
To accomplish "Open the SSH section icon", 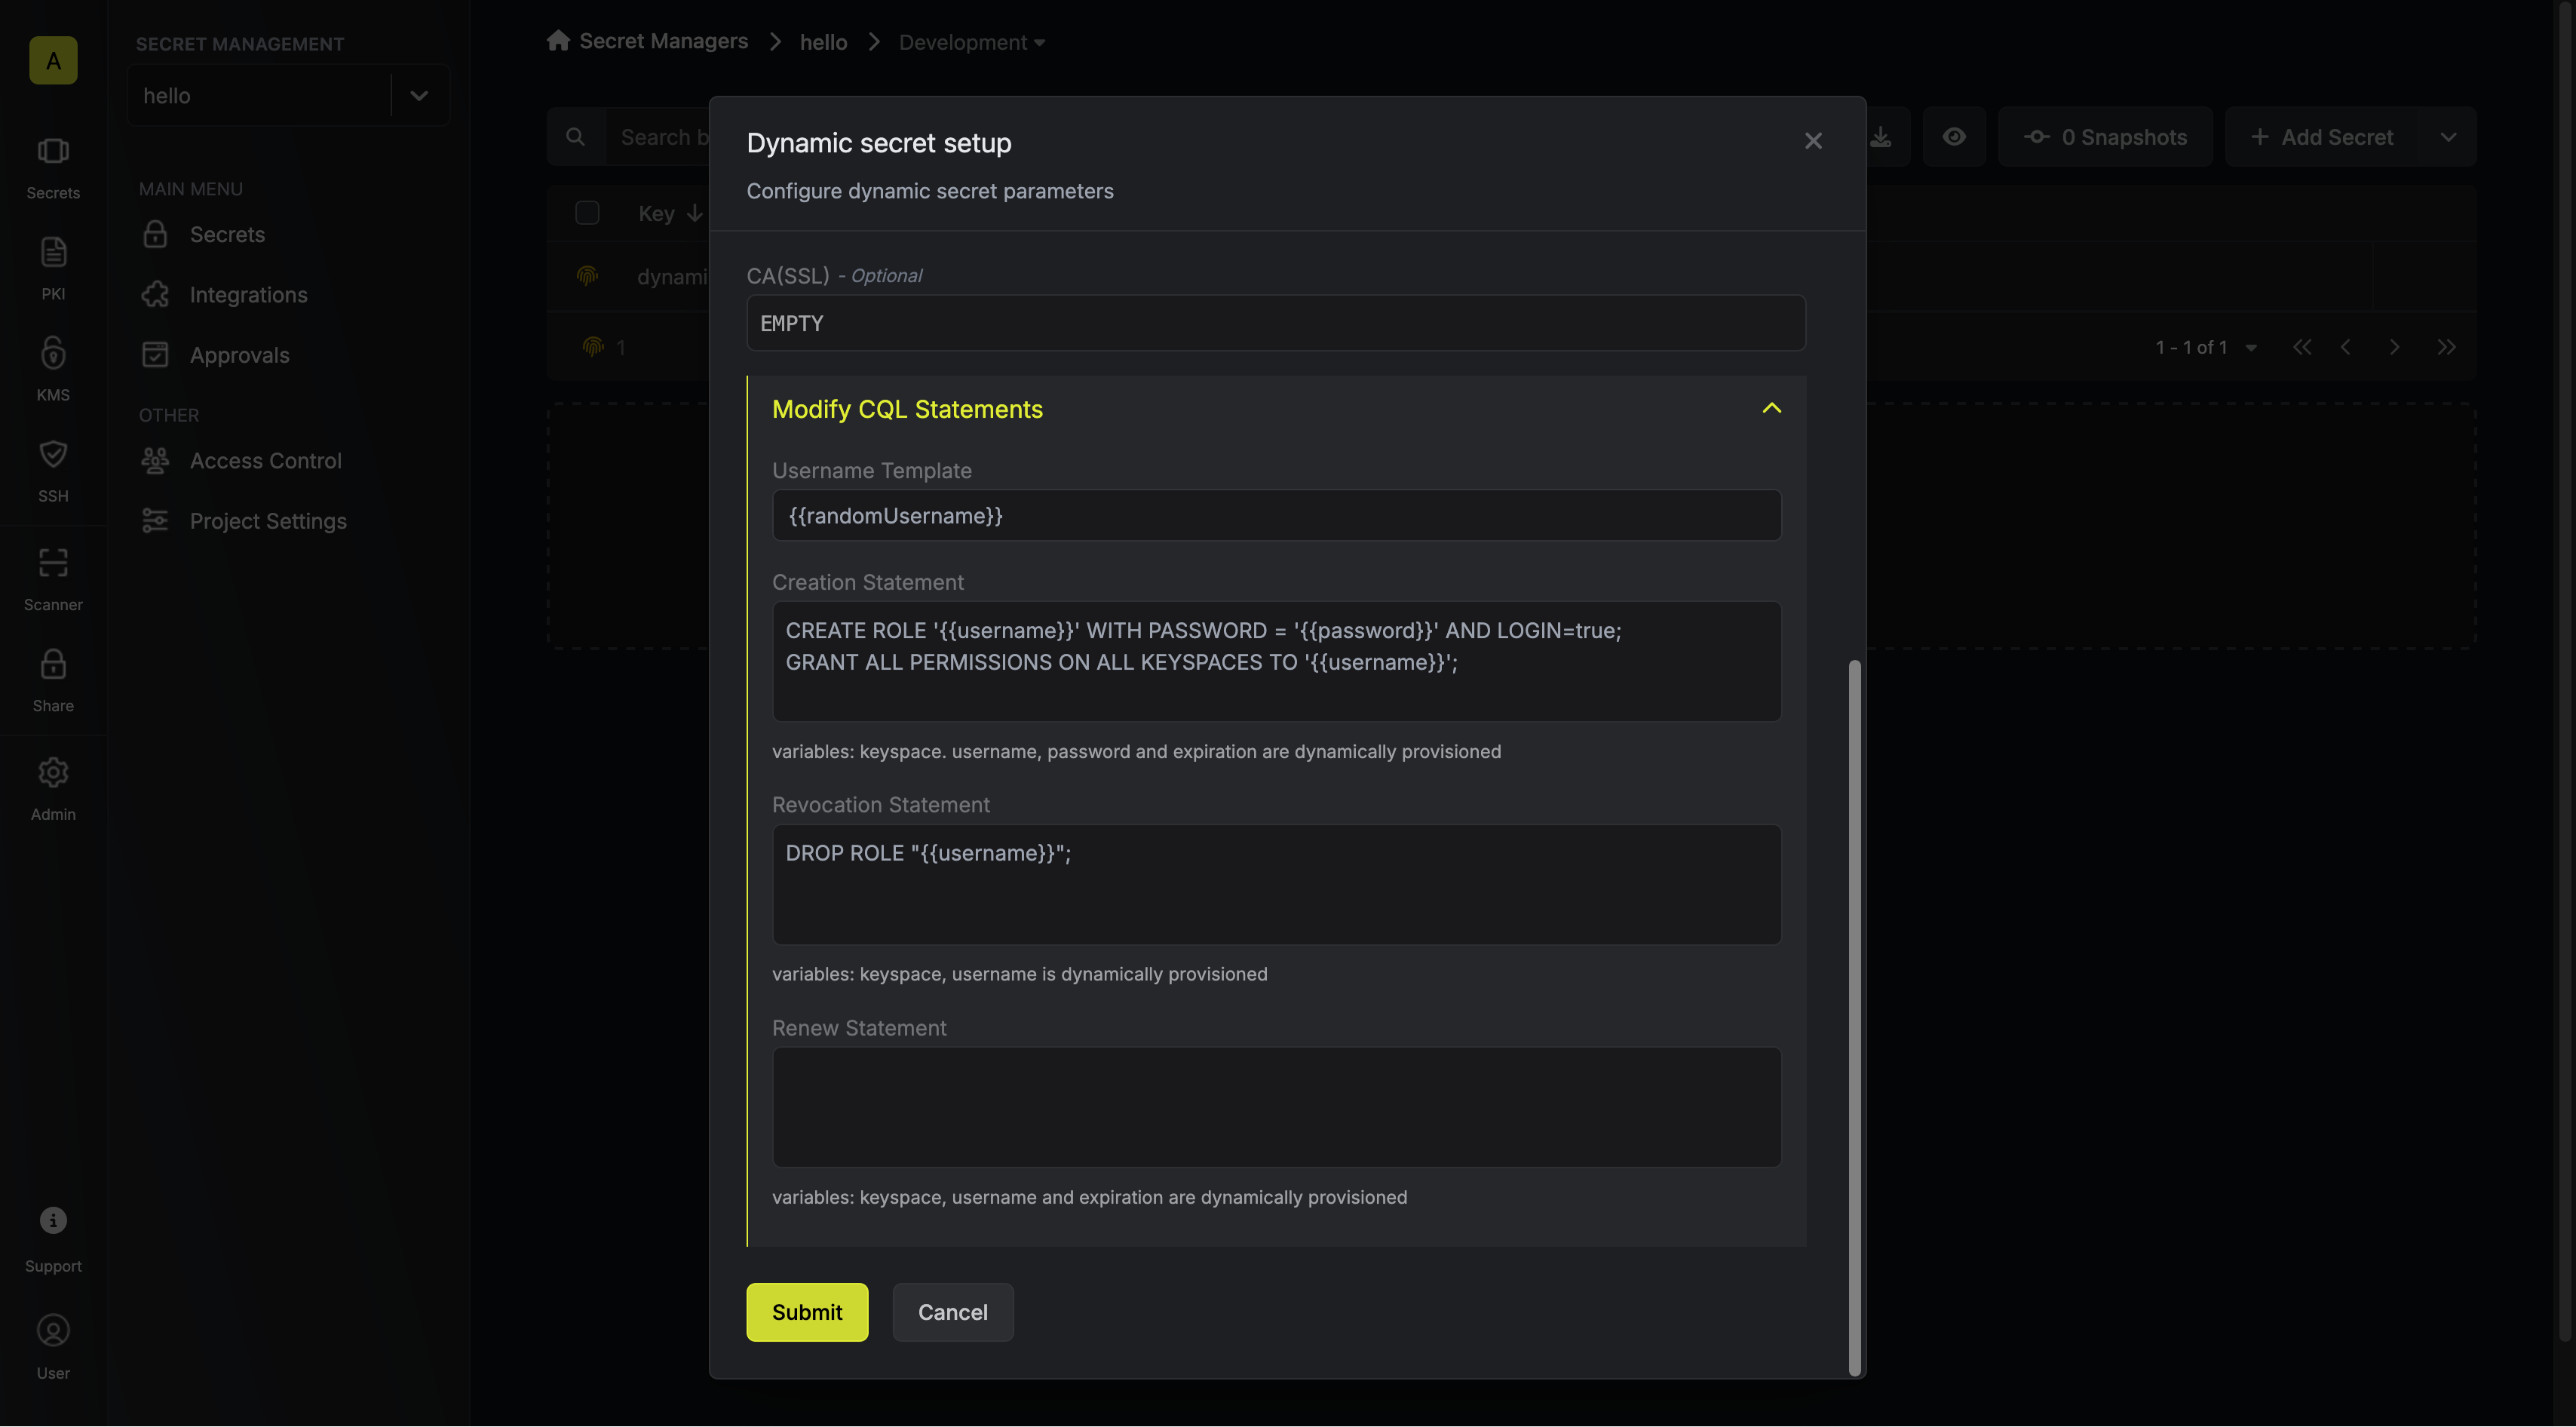I will (x=53, y=454).
